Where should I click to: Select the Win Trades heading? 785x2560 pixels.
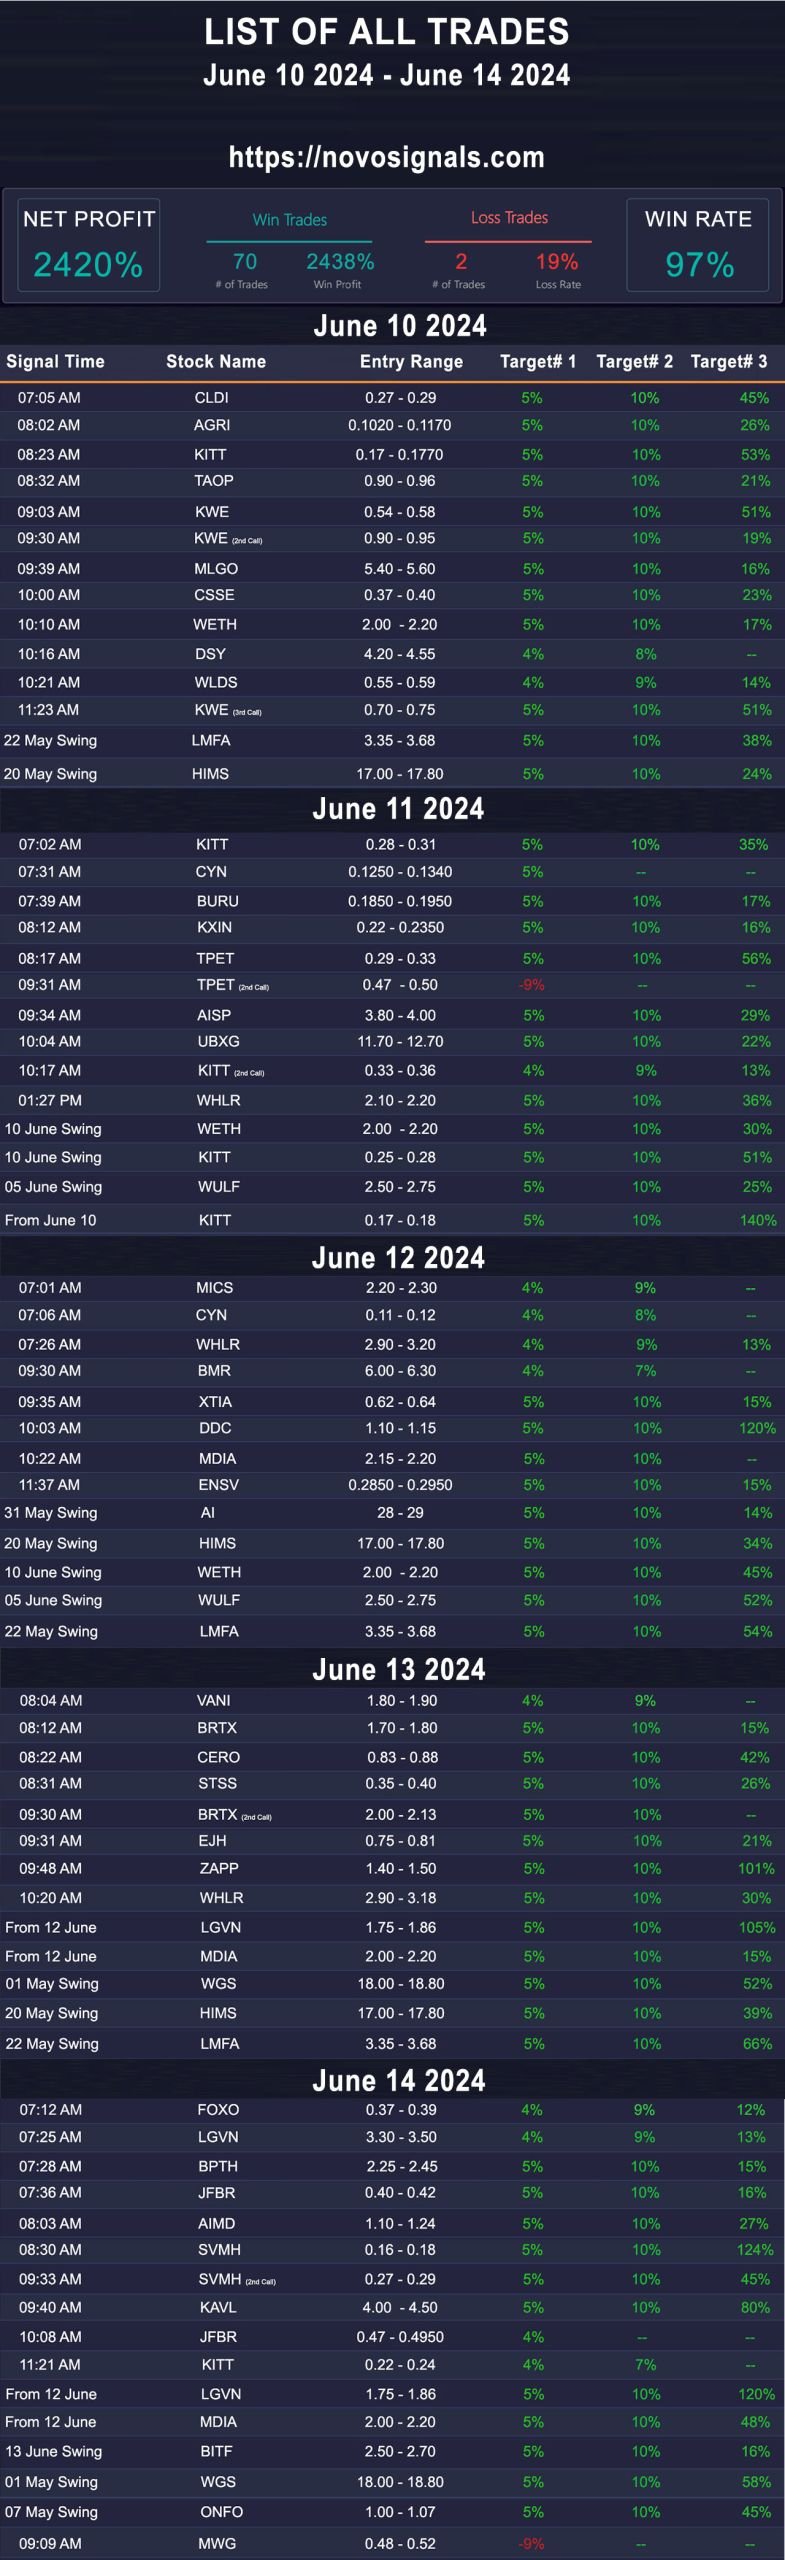pyautogui.click(x=290, y=219)
